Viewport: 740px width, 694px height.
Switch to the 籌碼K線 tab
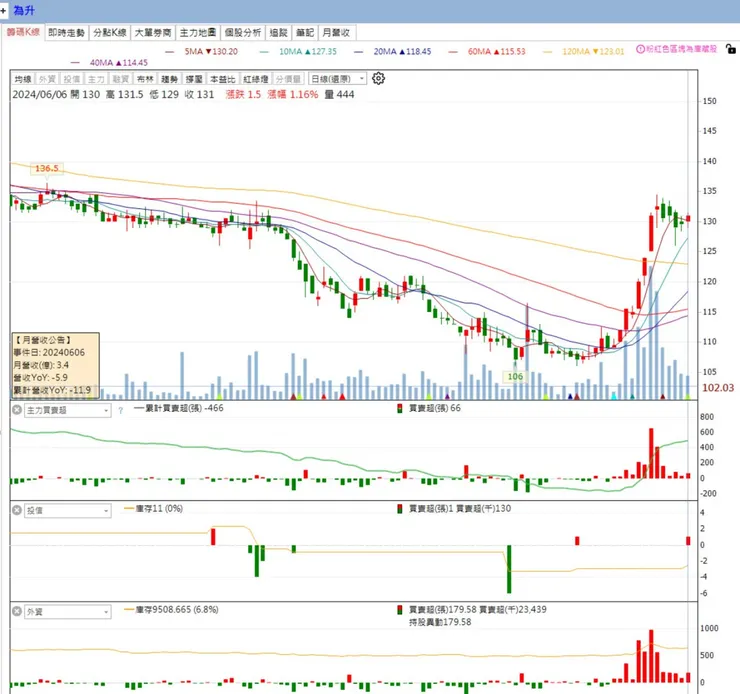(23, 32)
